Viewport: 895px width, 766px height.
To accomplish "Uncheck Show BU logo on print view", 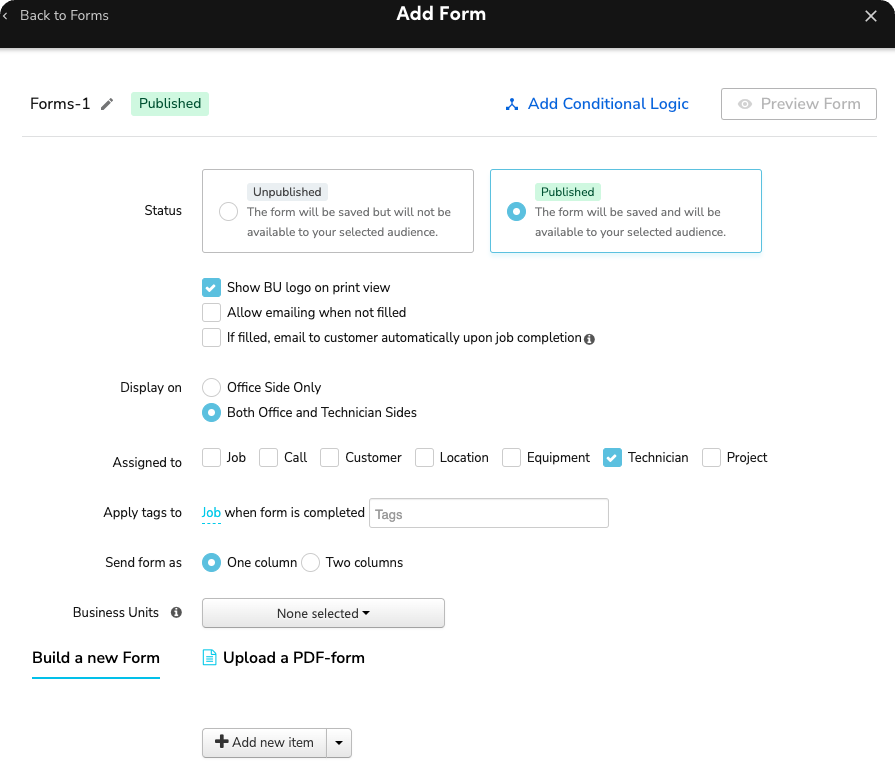I will click(211, 287).
